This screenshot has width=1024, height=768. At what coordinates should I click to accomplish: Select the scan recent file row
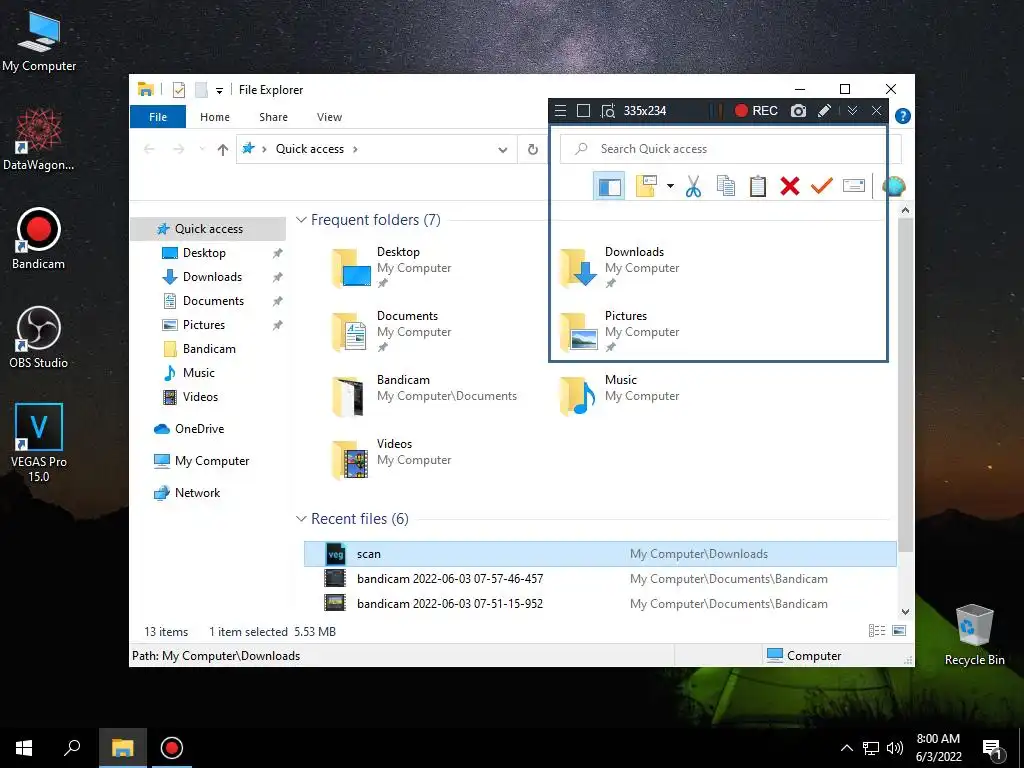tap(600, 554)
